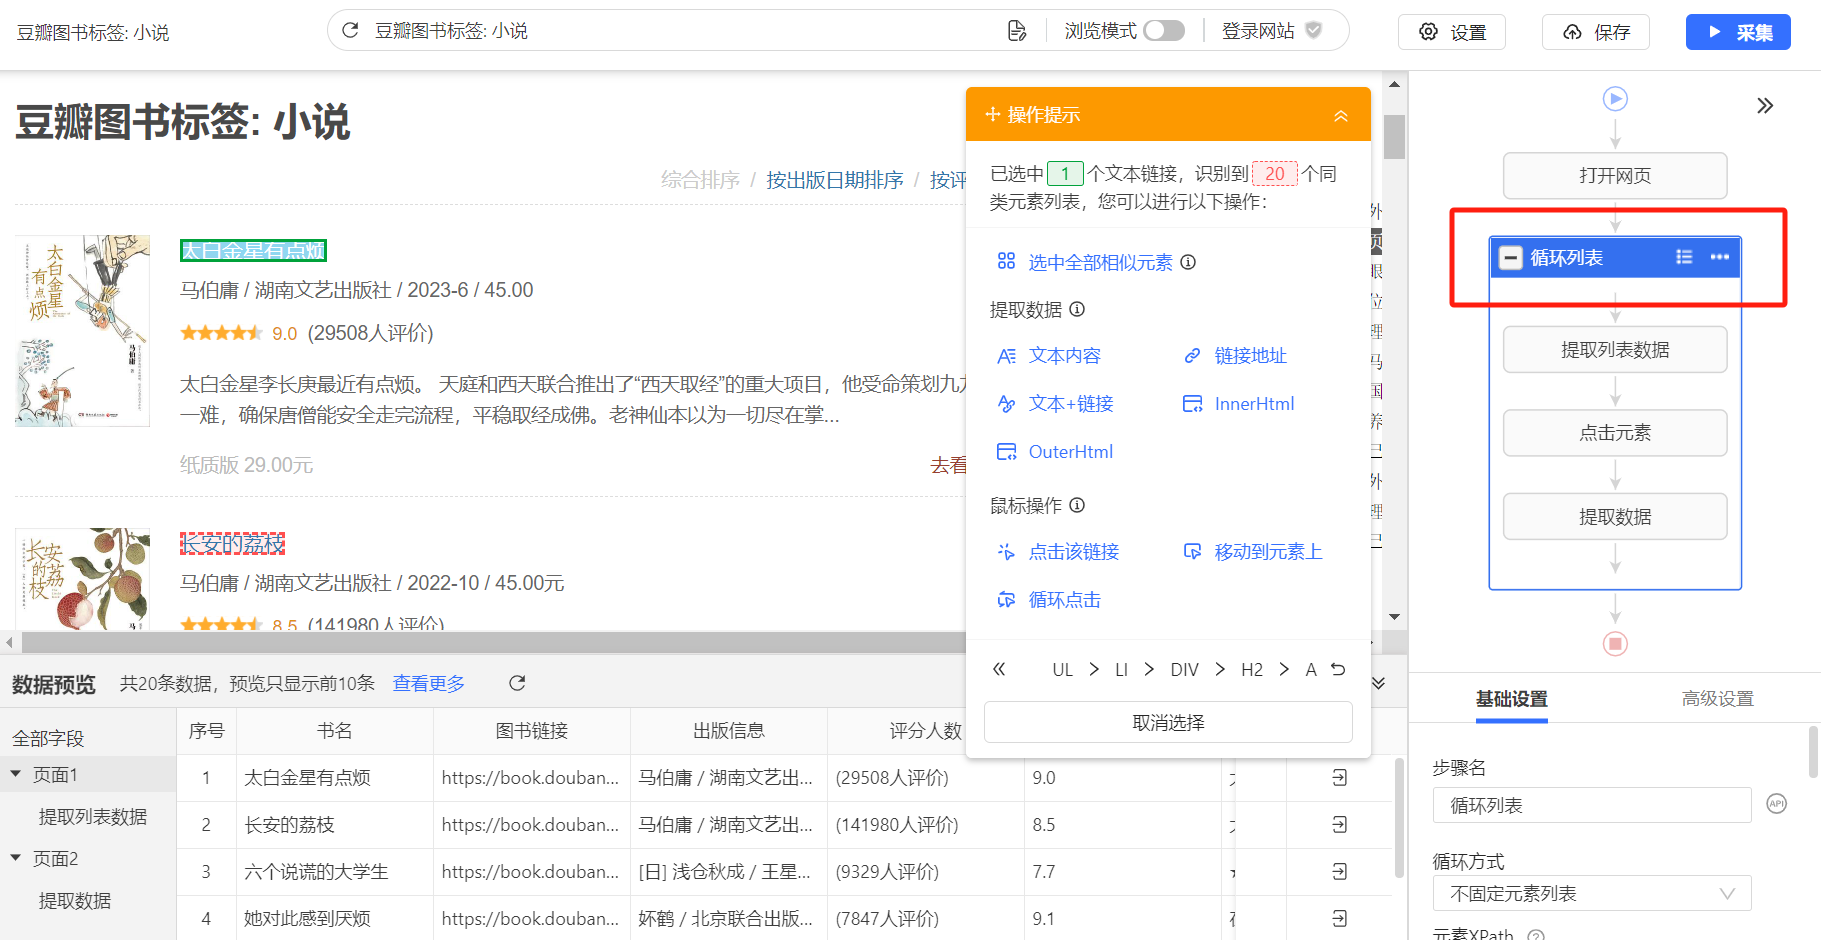Select the 提取列表数据 workflow step

point(1615,350)
